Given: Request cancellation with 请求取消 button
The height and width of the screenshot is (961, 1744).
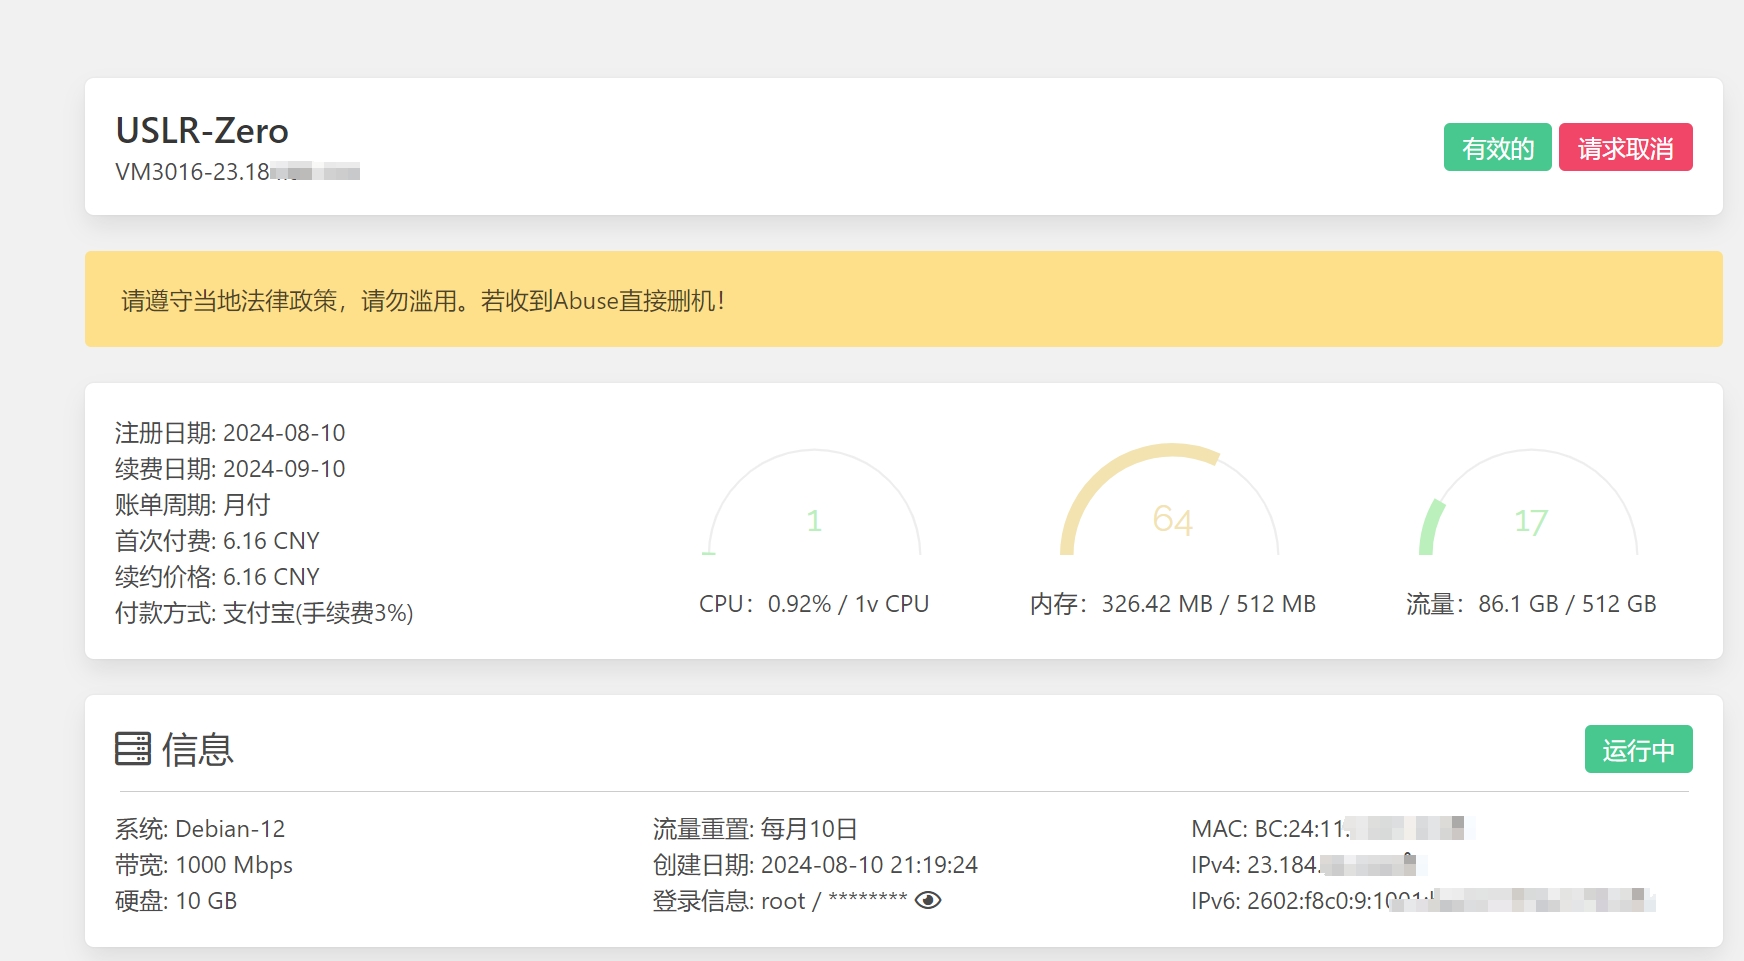Looking at the screenshot, I should point(1625,148).
